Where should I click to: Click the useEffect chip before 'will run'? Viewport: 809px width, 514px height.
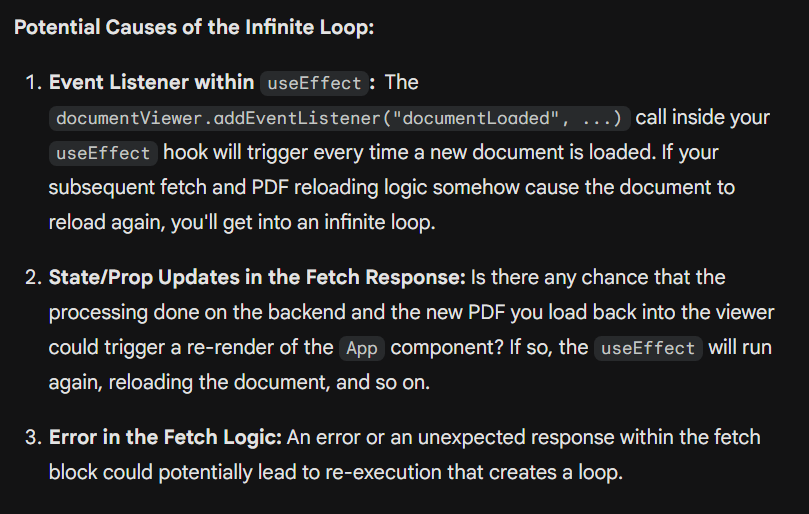click(648, 348)
